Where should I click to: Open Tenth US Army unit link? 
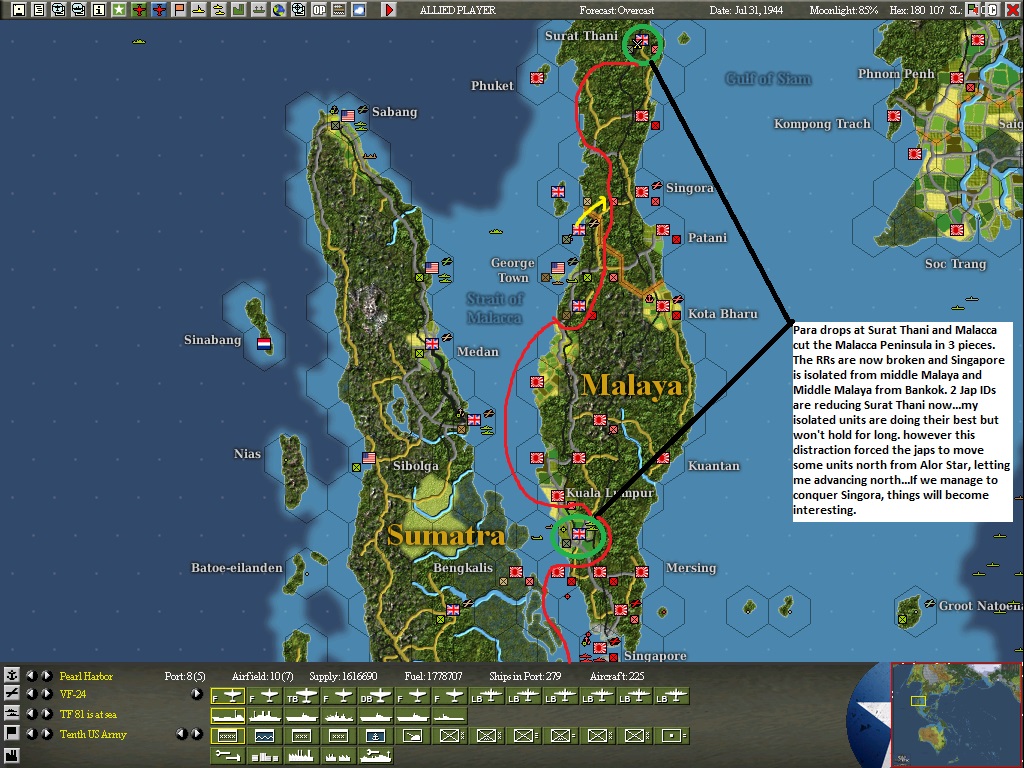click(93, 734)
